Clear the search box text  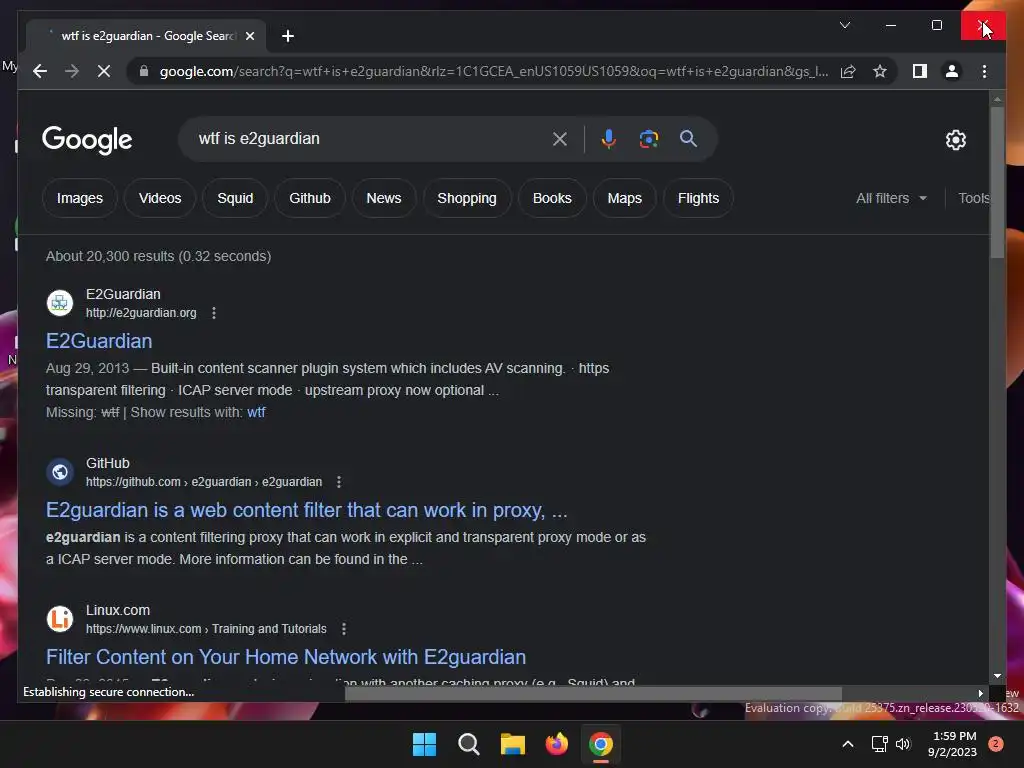560,138
